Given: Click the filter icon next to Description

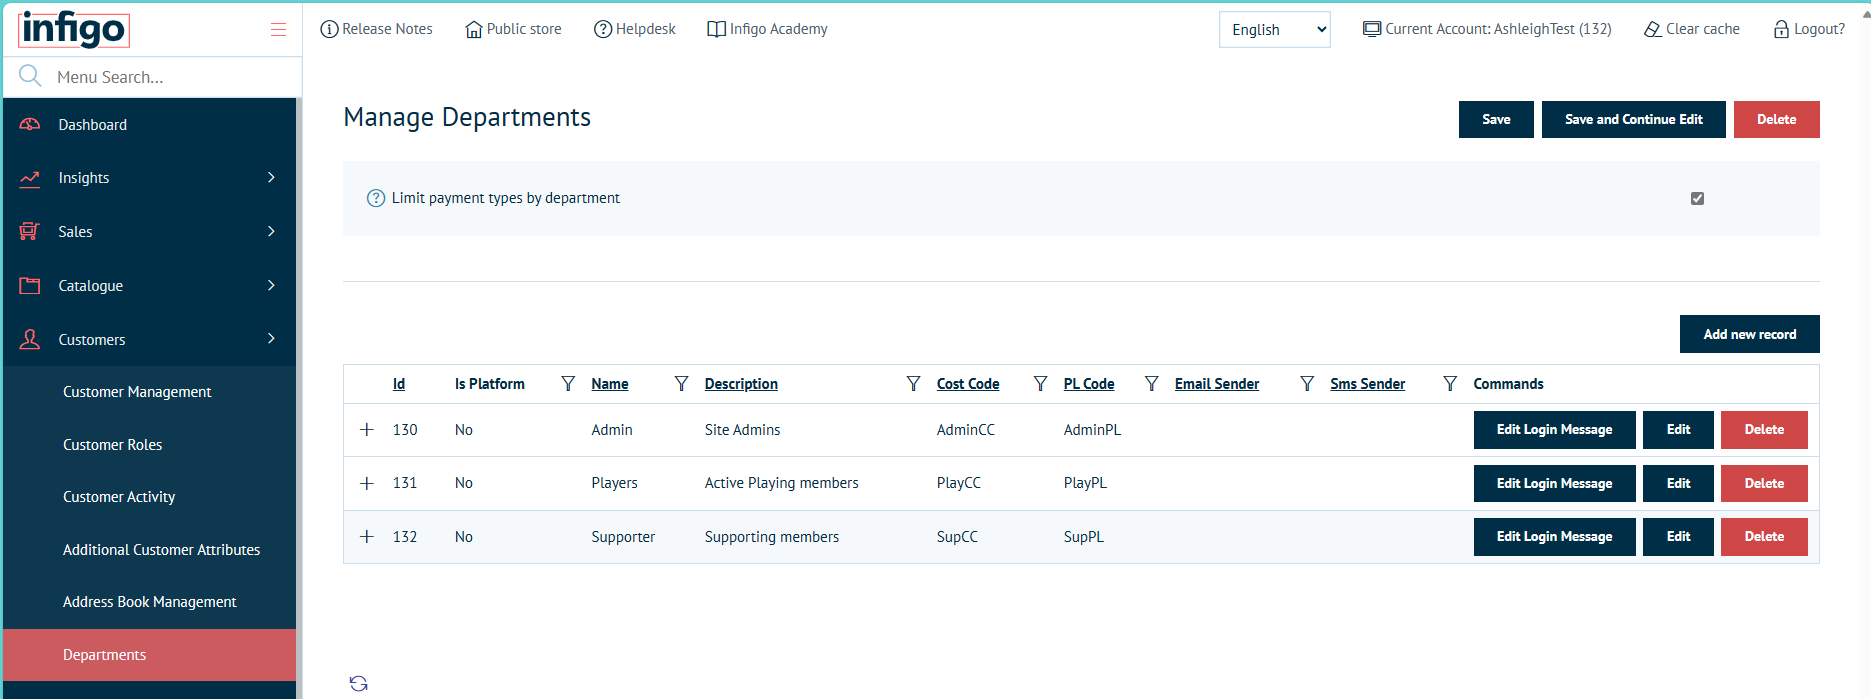Looking at the screenshot, I should click(x=913, y=384).
